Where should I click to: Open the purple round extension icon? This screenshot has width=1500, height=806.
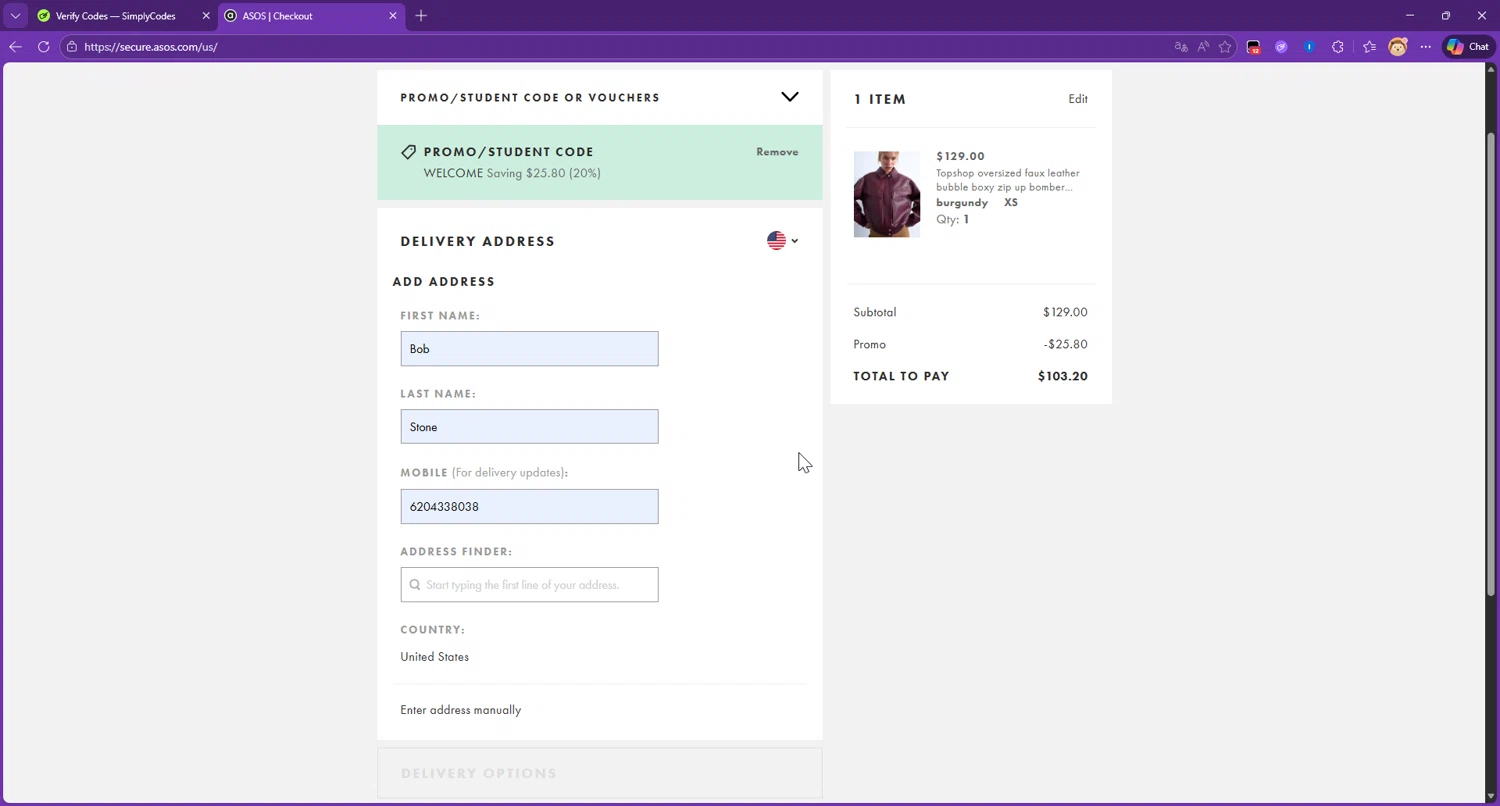[1281, 47]
